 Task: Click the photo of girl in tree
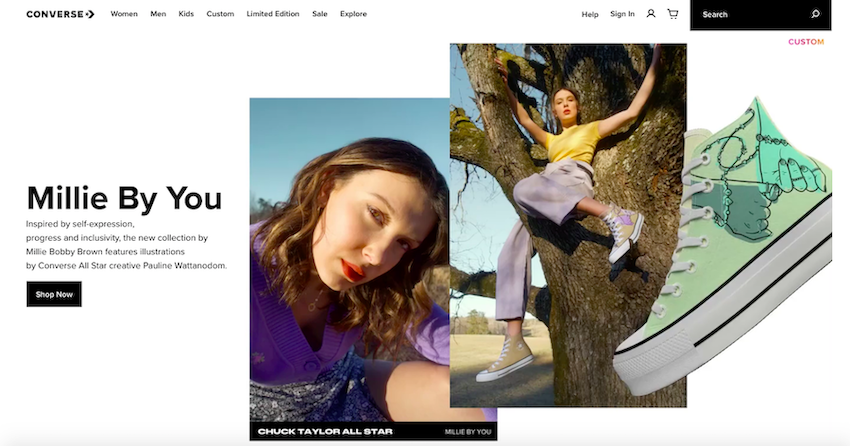click(x=568, y=225)
